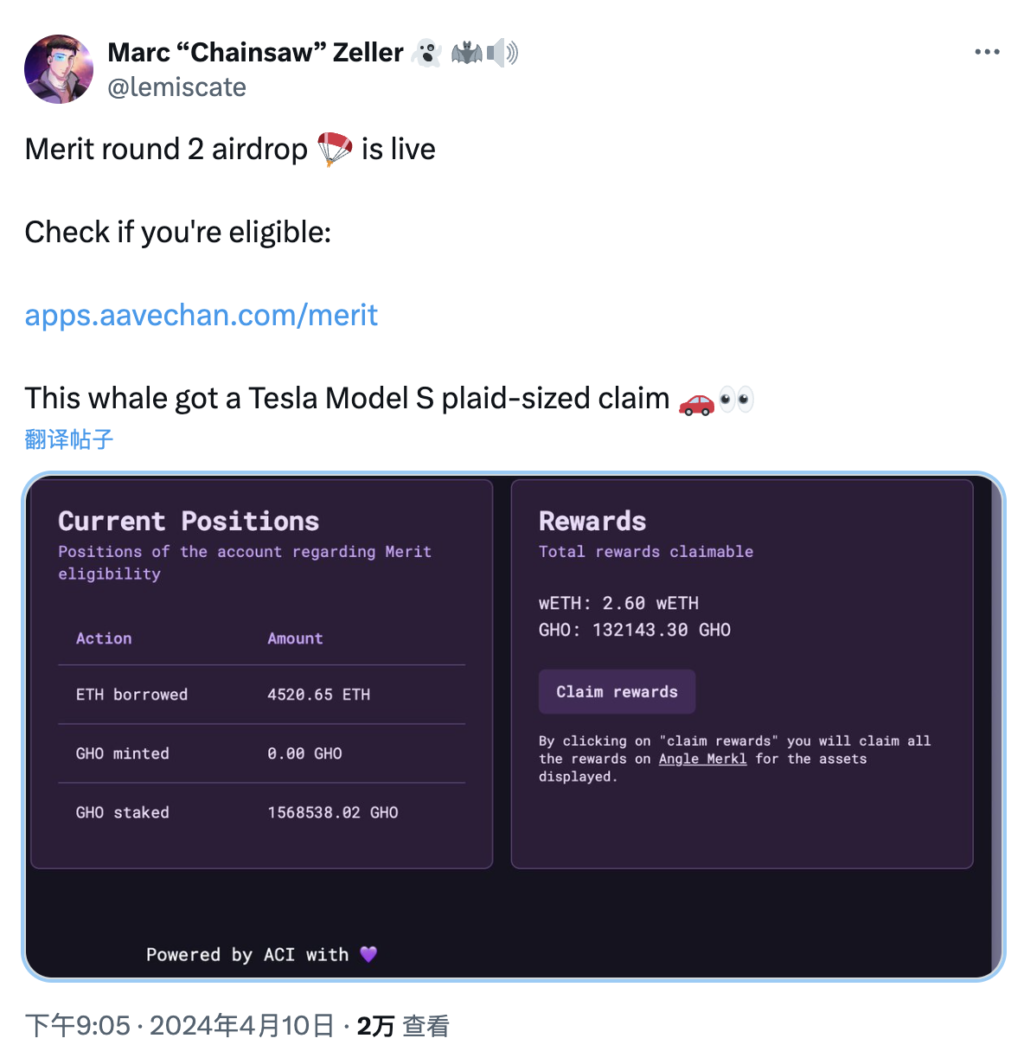Viewport: 1024px width, 1064px height.
Task: Click the red car emoji
Action: [696, 399]
